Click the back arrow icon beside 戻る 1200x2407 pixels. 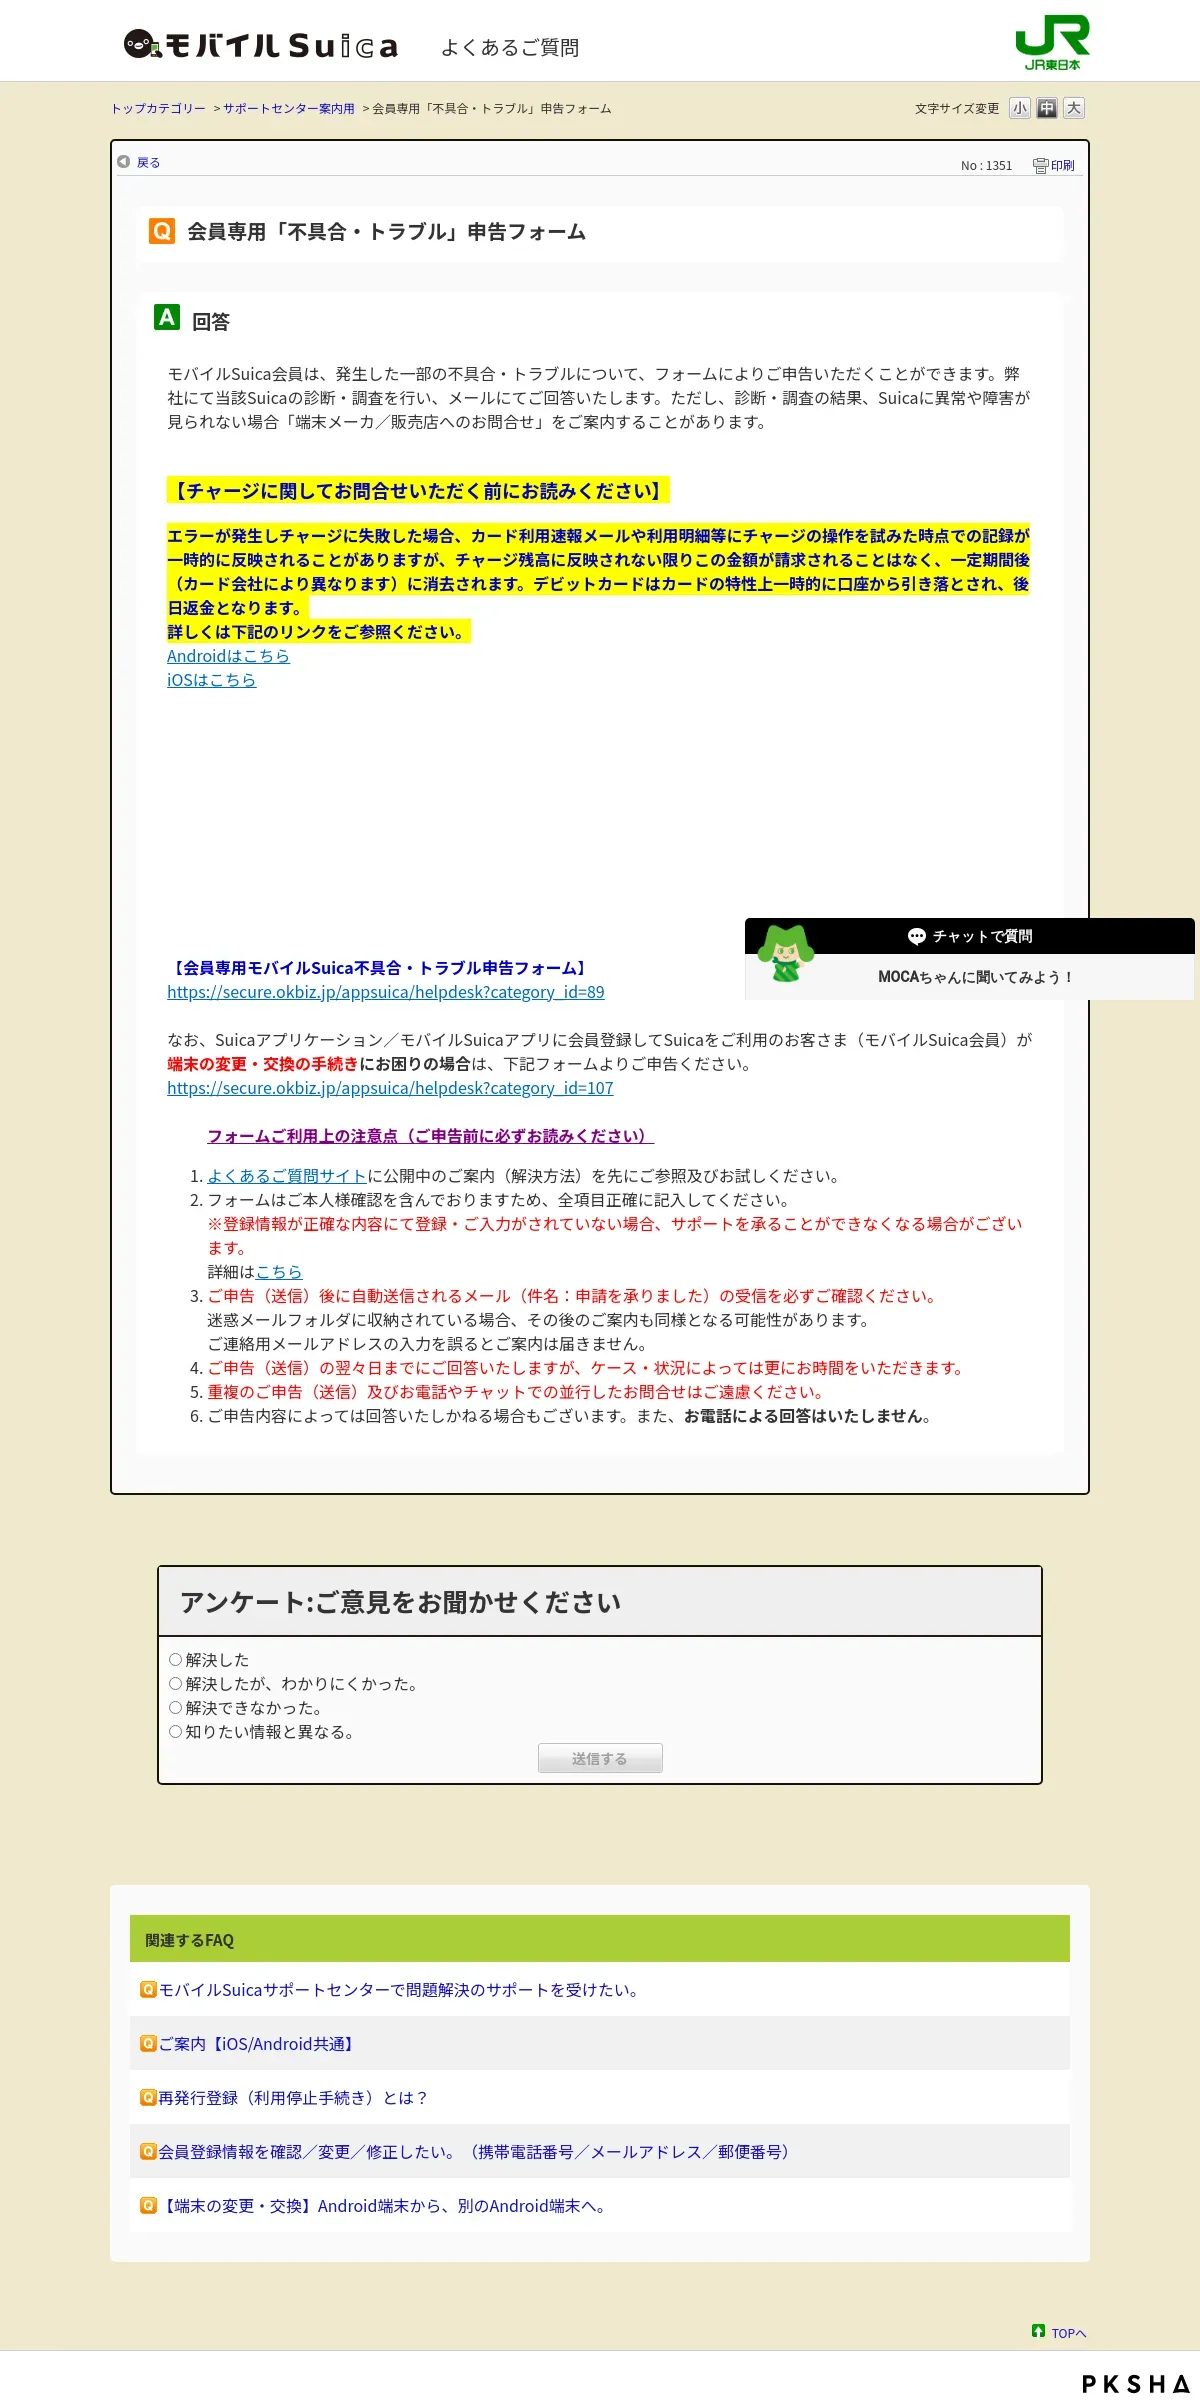[124, 161]
